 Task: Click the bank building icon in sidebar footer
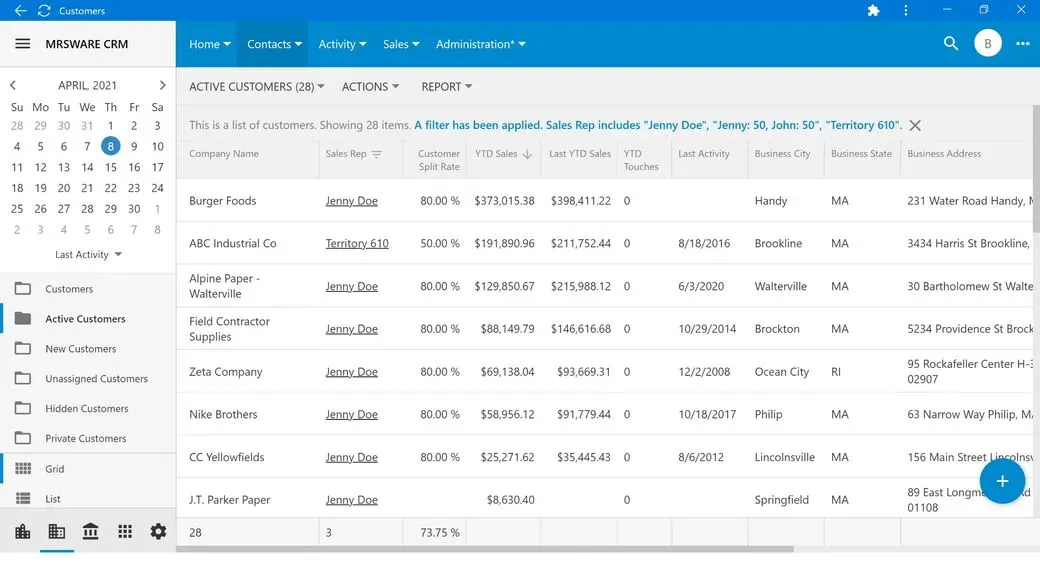coord(91,532)
